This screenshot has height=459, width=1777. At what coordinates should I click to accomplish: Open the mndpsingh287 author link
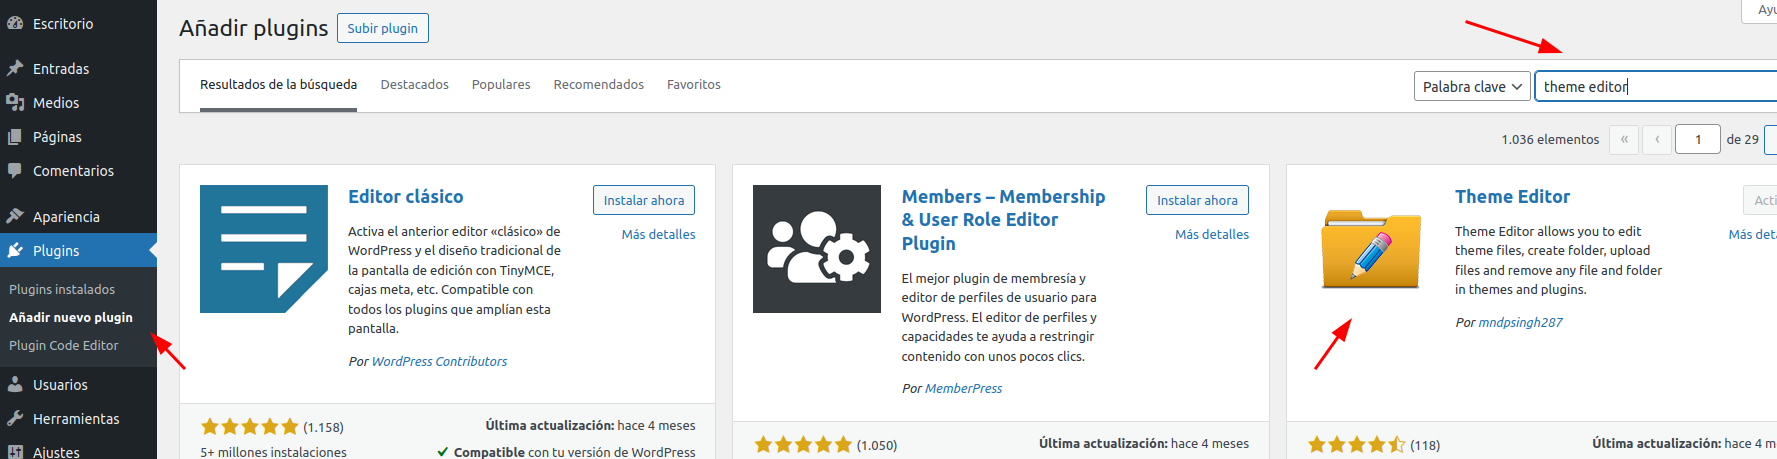pyautogui.click(x=1520, y=322)
